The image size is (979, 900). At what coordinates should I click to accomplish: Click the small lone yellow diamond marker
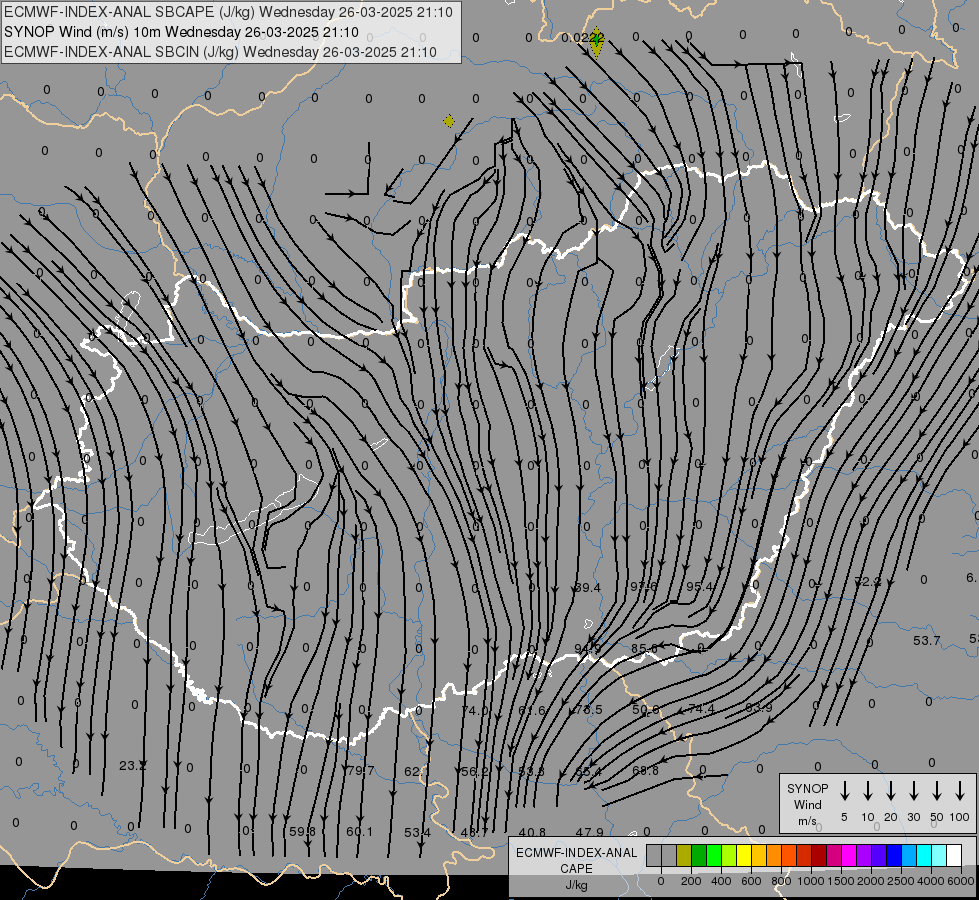pos(449,121)
